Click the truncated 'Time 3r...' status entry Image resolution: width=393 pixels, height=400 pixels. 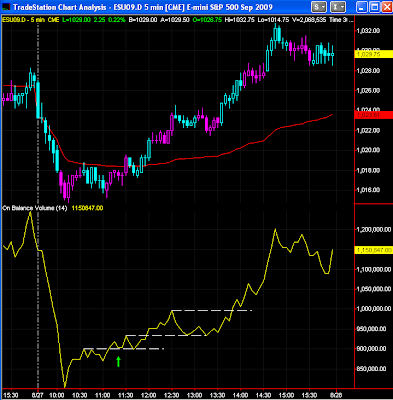coord(341,20)
